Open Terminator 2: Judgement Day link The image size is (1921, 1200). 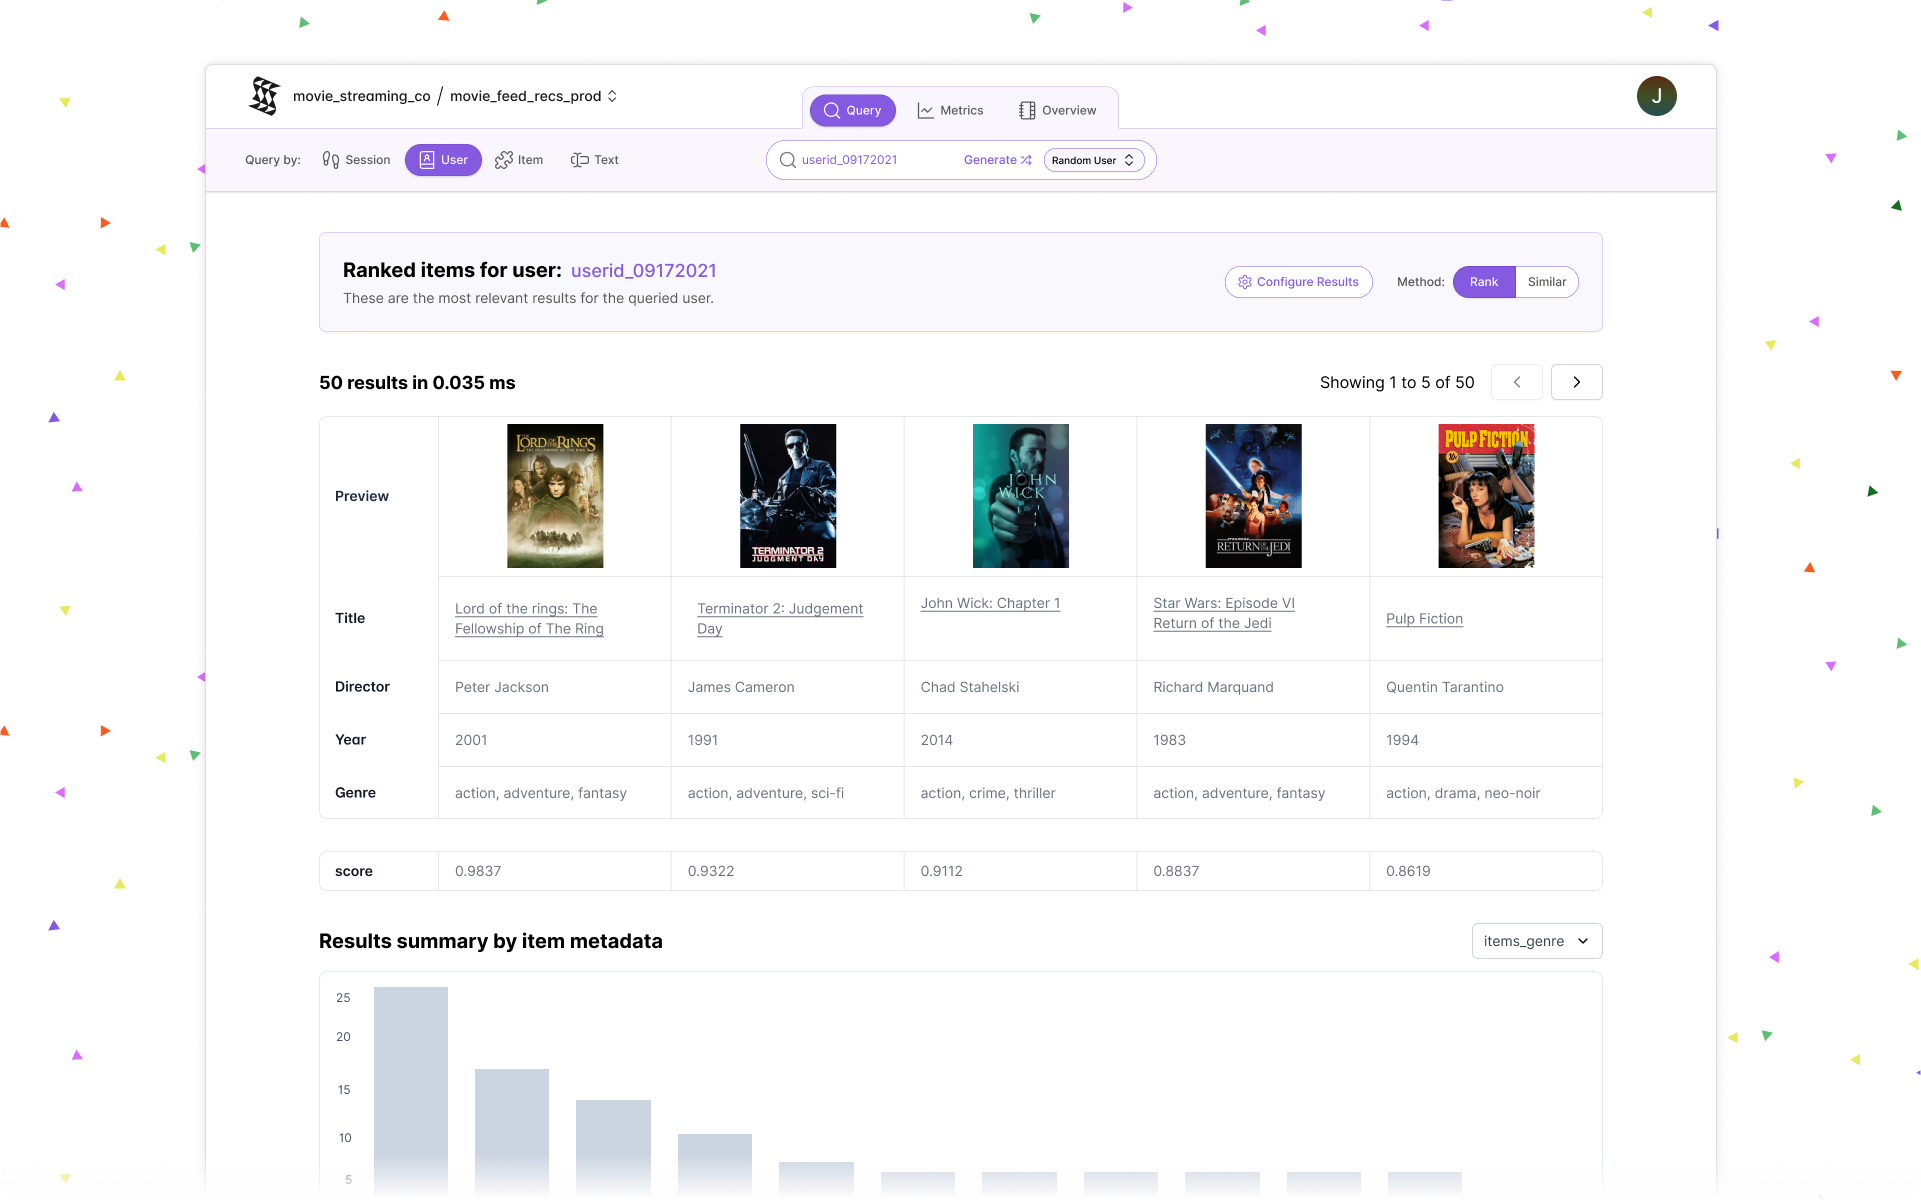click(x=780, y=618)
